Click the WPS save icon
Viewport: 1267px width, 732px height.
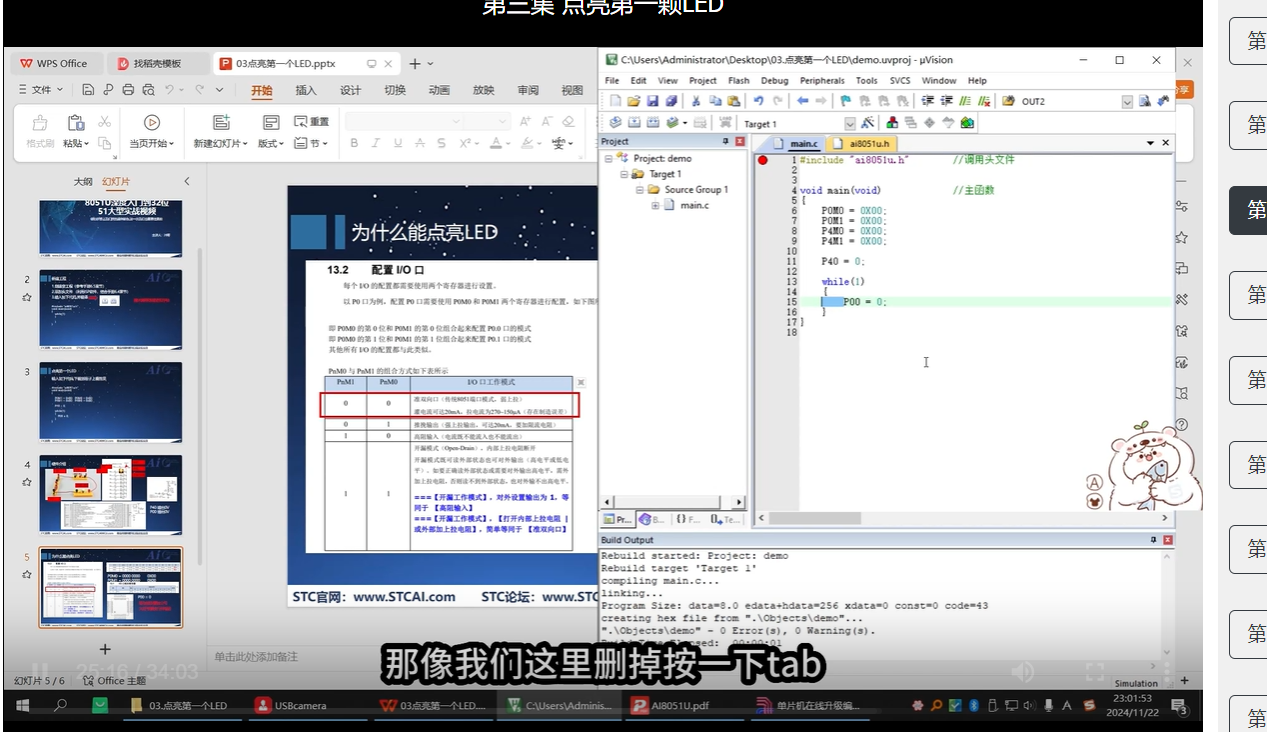point(88,90)
